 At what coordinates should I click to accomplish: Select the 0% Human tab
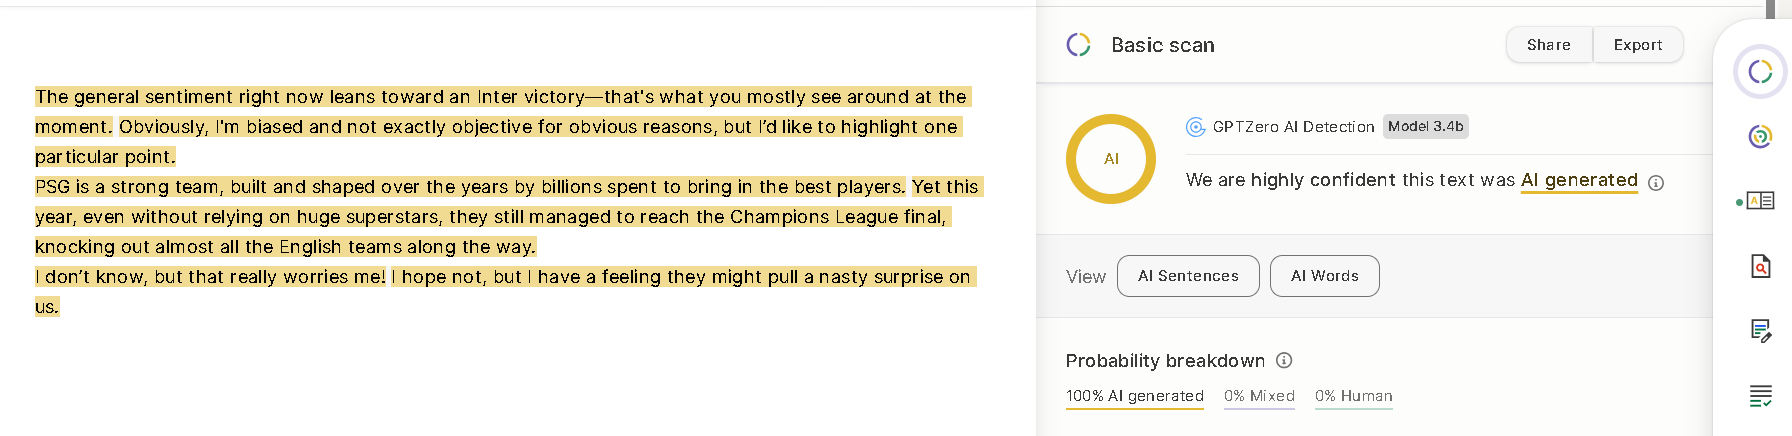coord(1354,397)
